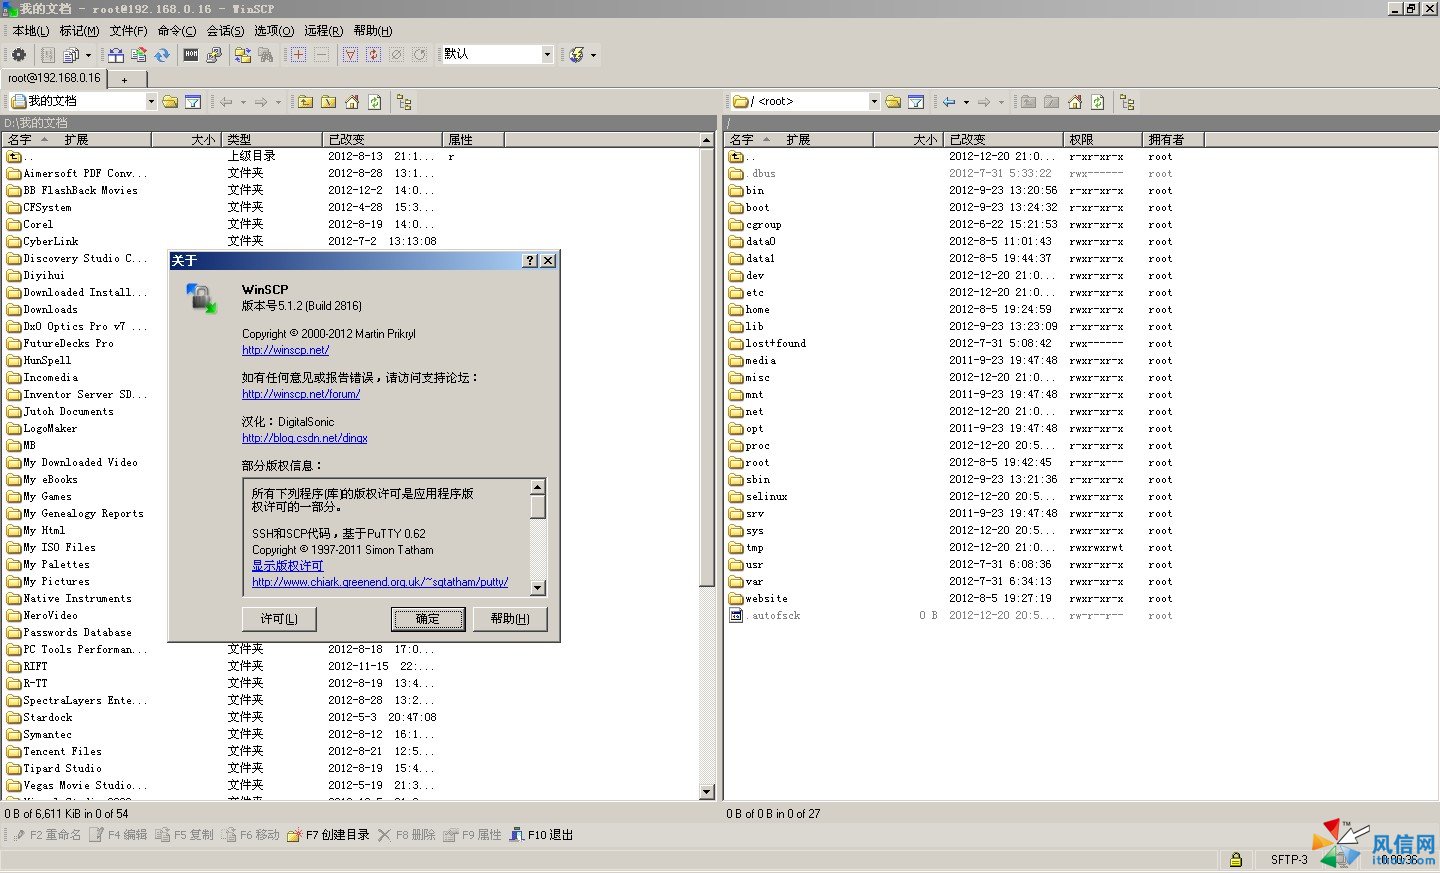The width and height of the screenshot is (1440, 873).
Task: Expand the remote path dropdown showing <root>
Action: (x=874, y=101)
